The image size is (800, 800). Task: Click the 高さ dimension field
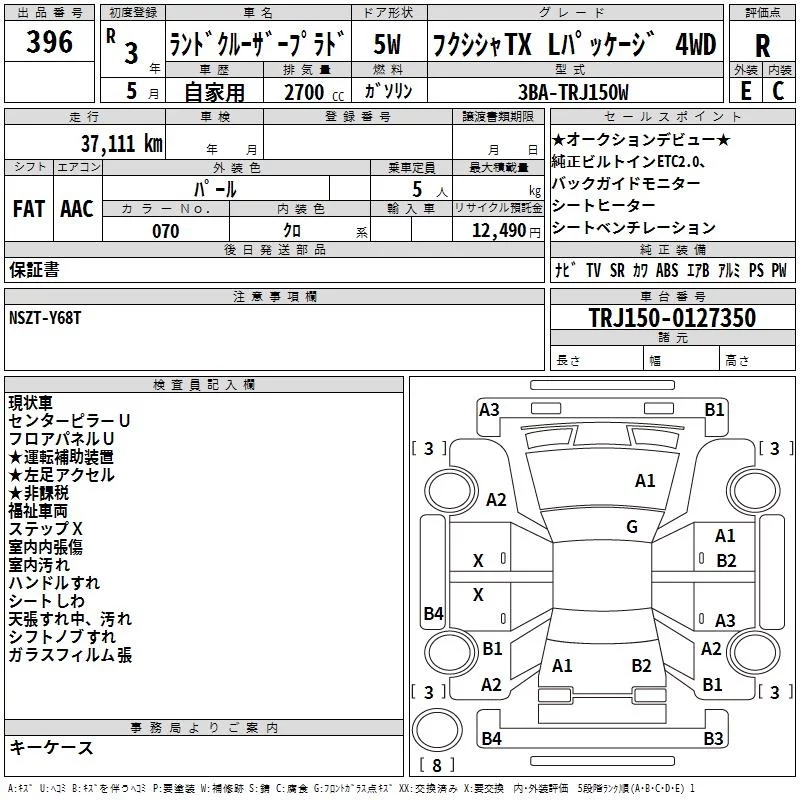point(758,360)
